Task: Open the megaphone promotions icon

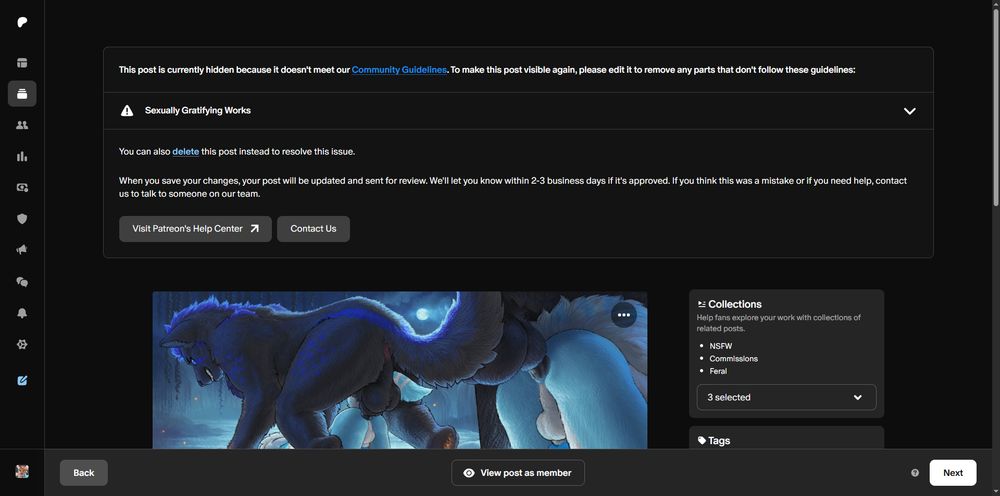Action: coord(22,250)
